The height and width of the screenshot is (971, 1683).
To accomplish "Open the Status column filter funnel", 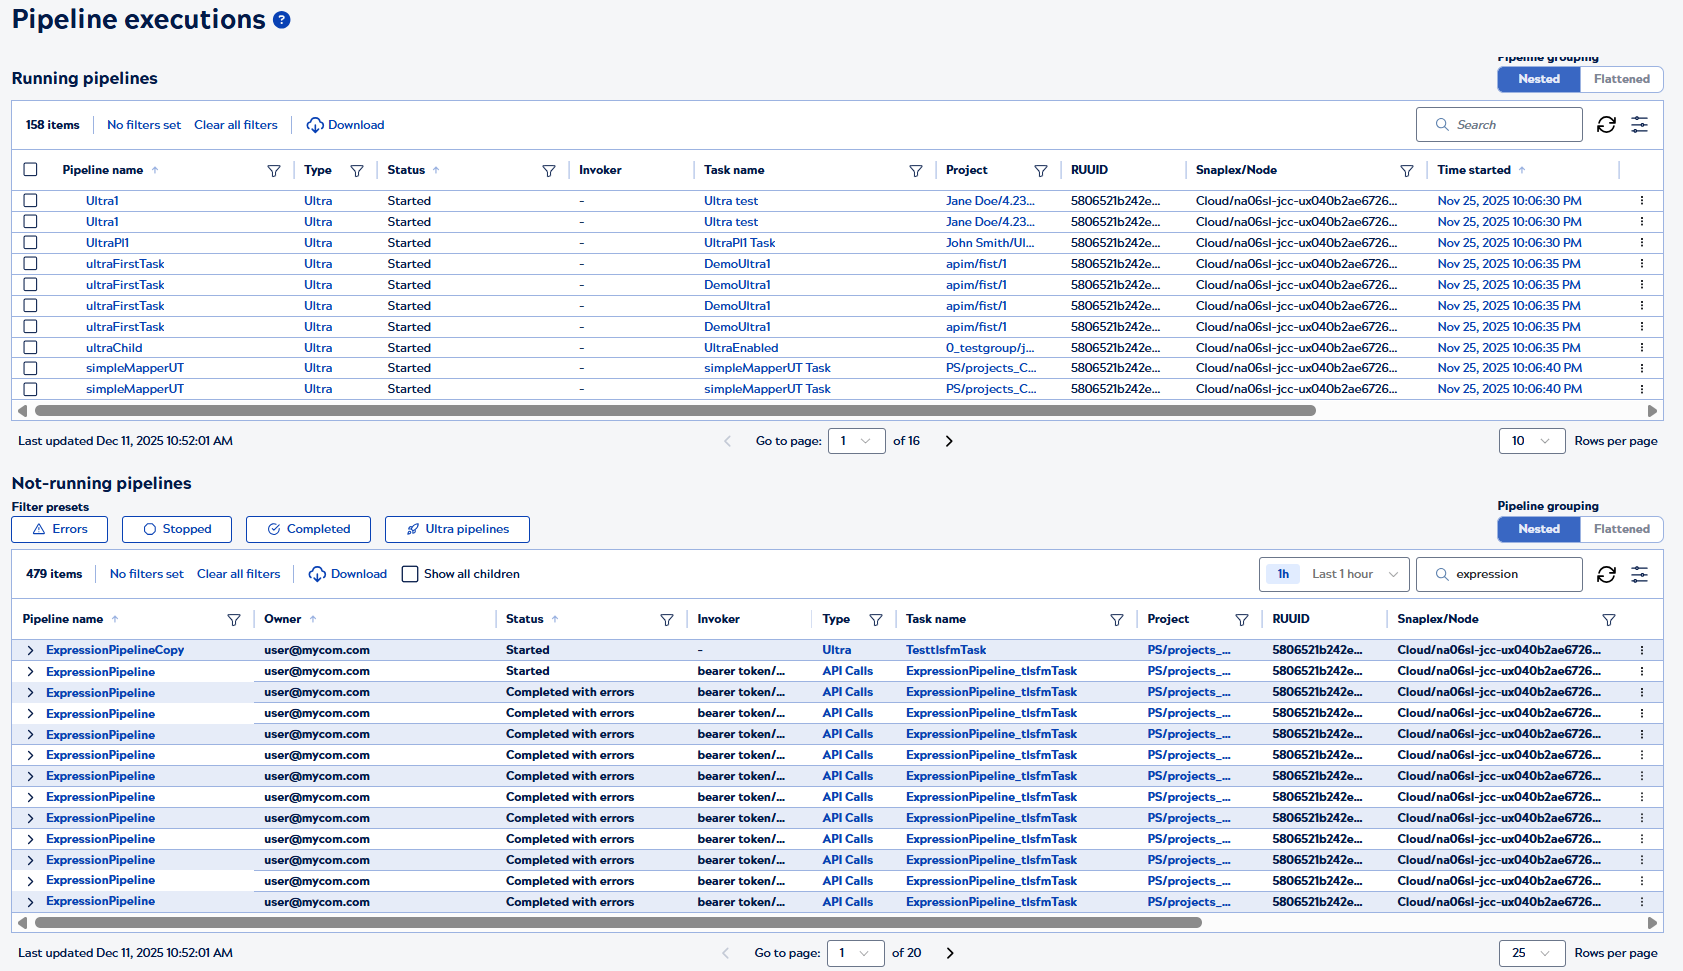I will click(x=549, y=170).
